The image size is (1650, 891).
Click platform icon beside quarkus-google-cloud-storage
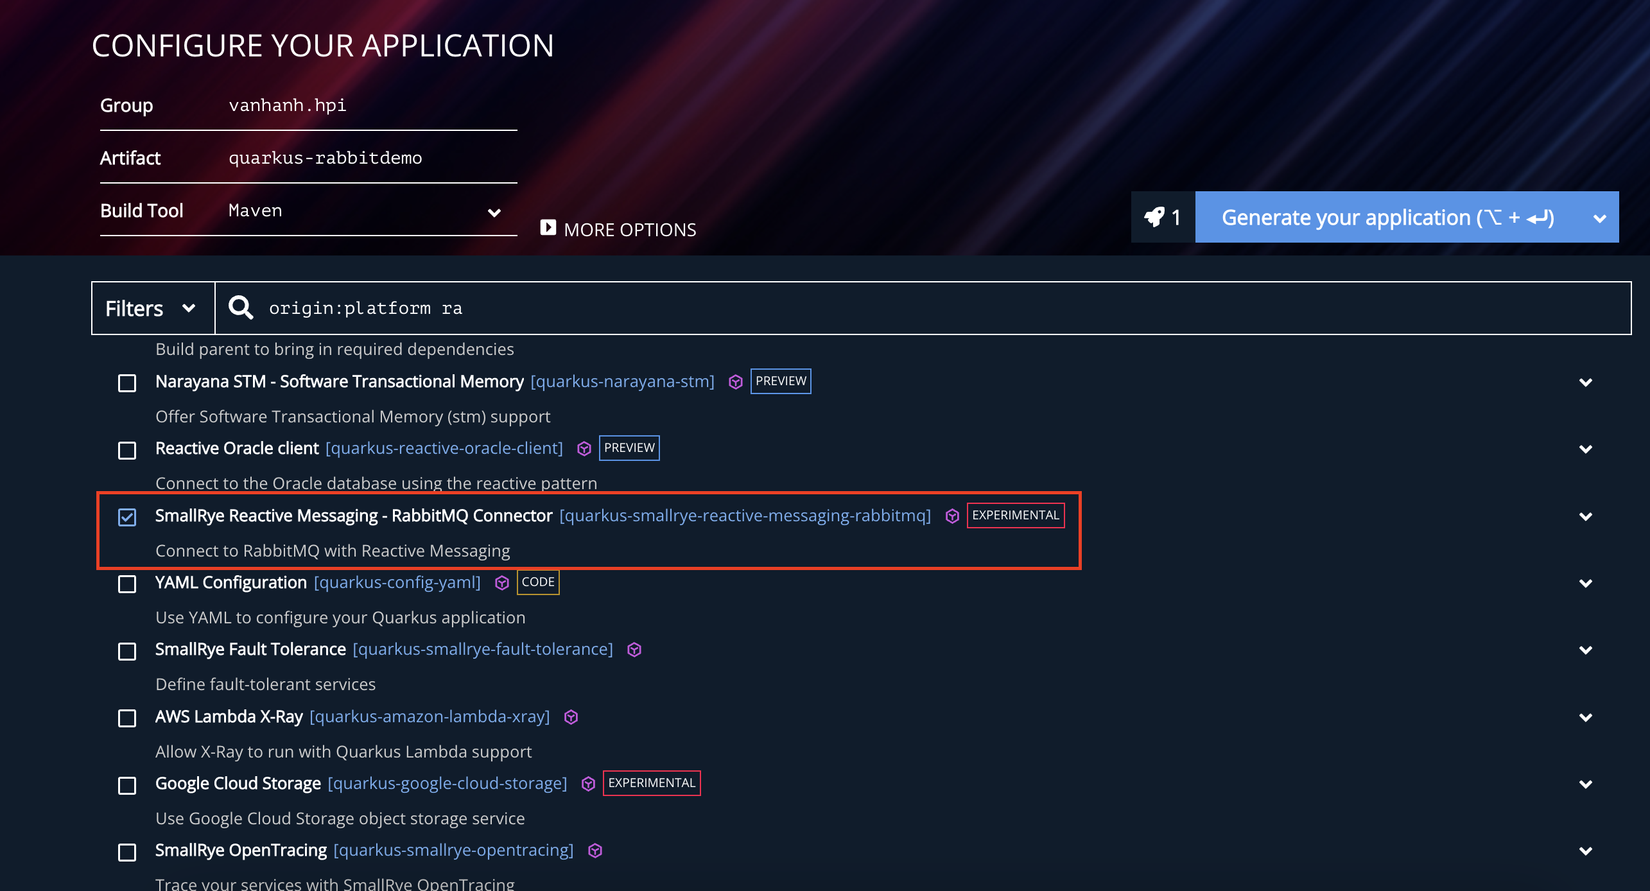pyautogui.click(x=588, y=784)
